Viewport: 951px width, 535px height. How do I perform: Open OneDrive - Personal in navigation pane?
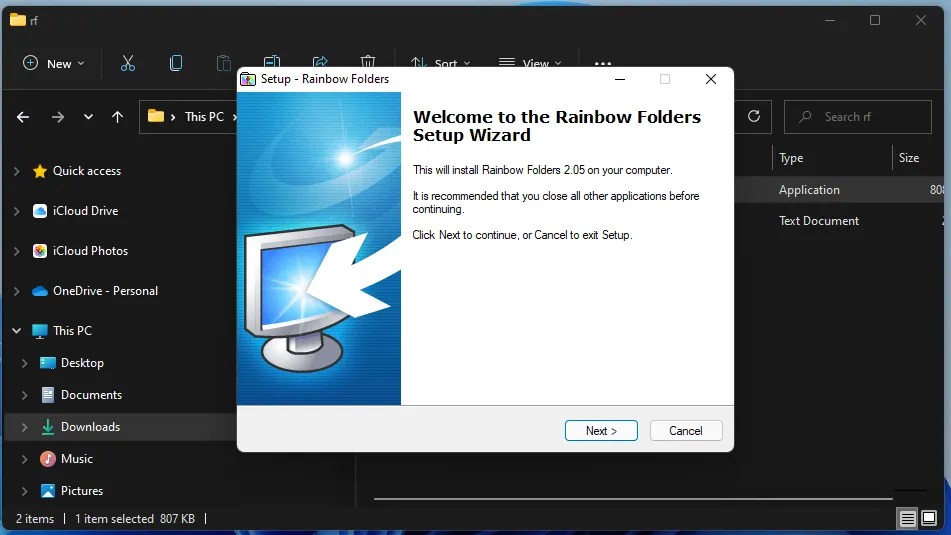click(x=106, y=291)
